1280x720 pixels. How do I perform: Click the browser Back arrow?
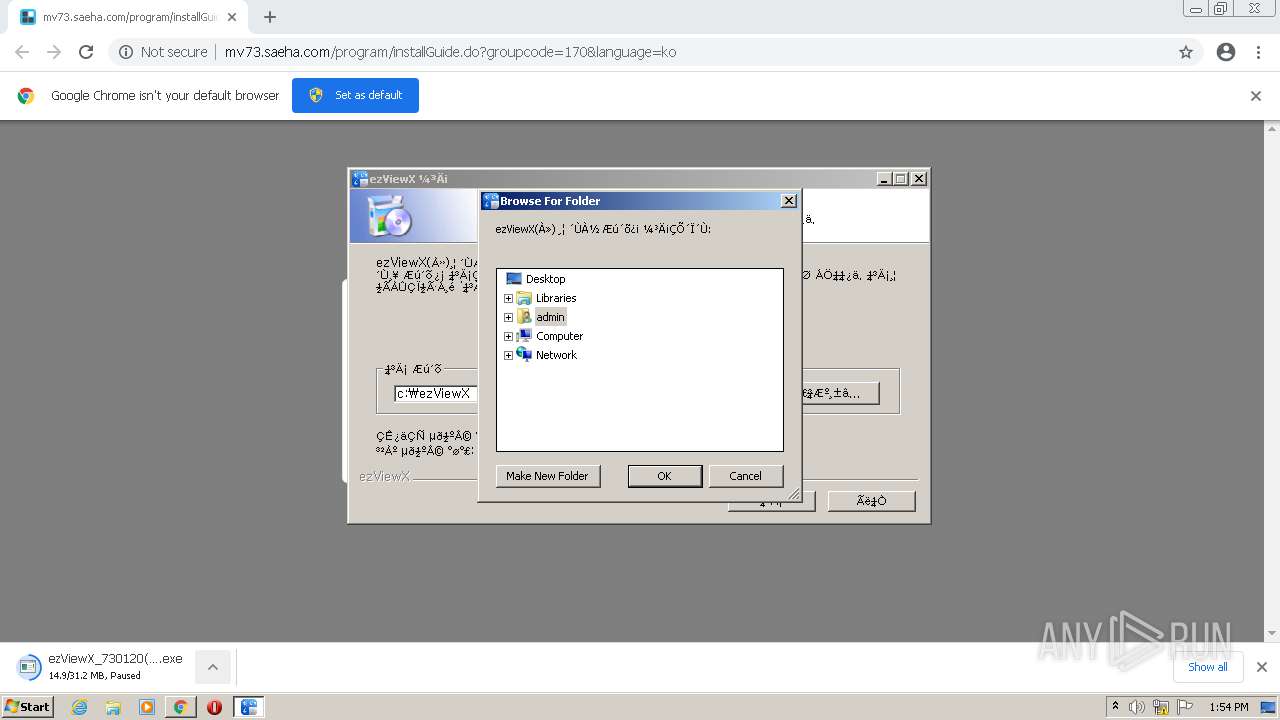pos(22,52)
